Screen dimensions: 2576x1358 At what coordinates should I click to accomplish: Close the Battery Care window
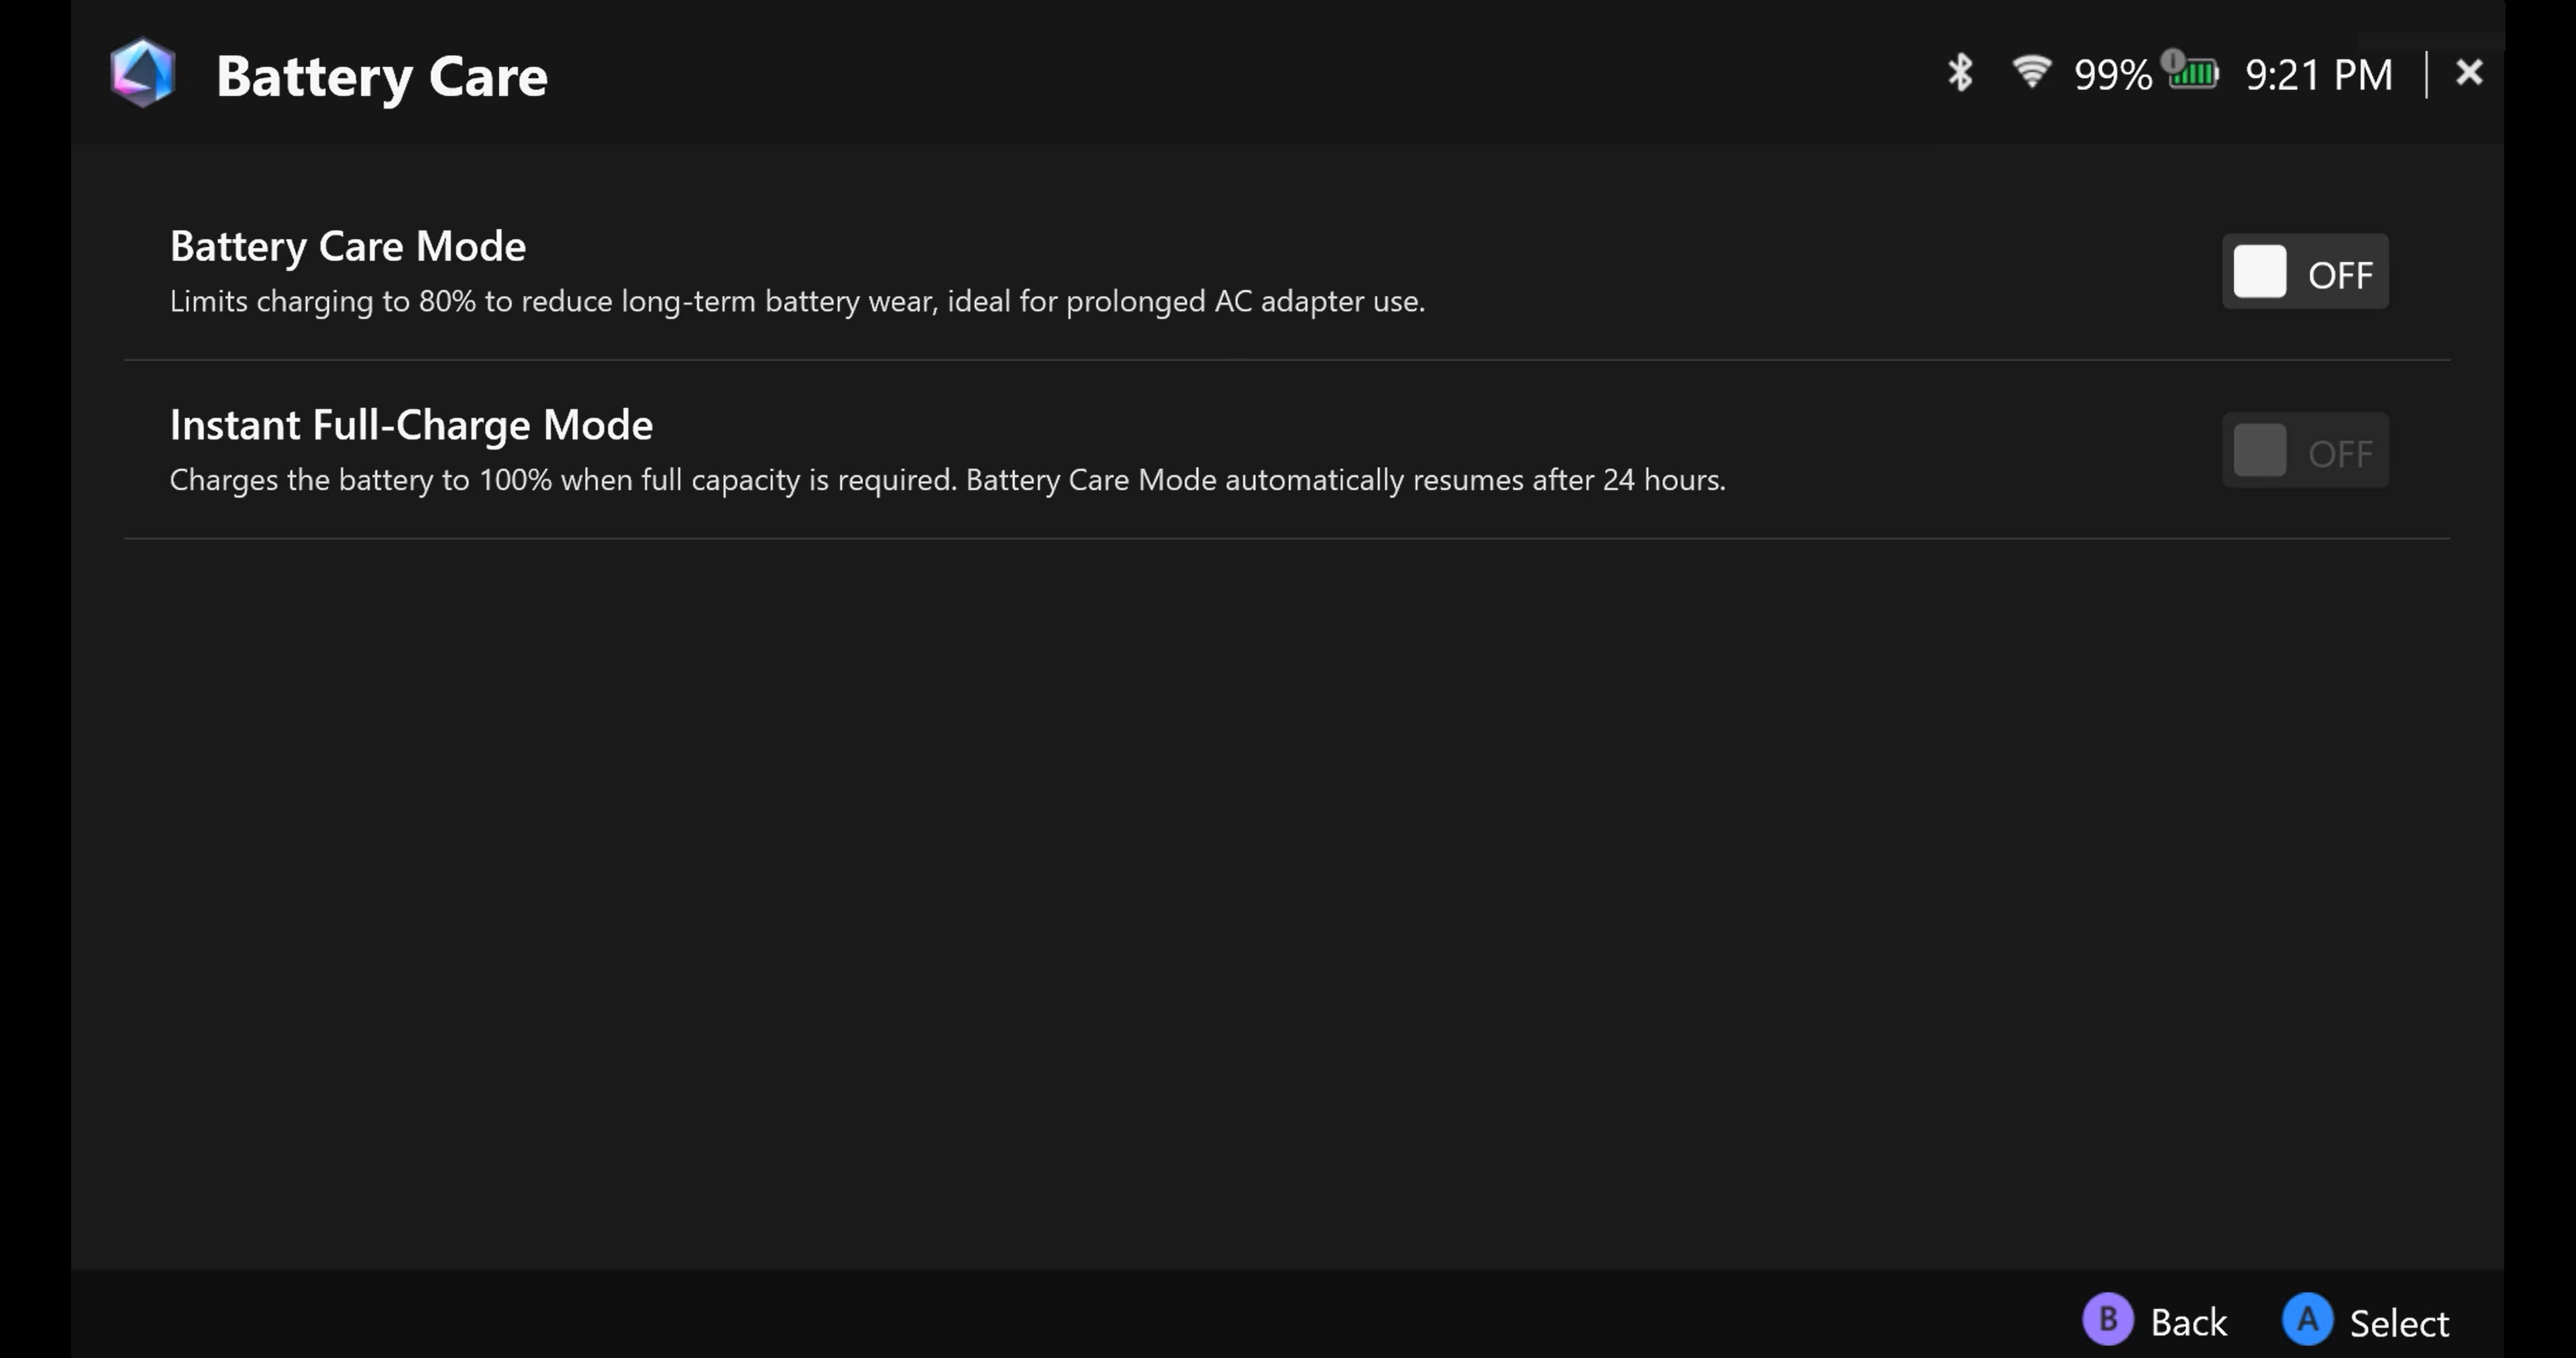coord(2469,73)
